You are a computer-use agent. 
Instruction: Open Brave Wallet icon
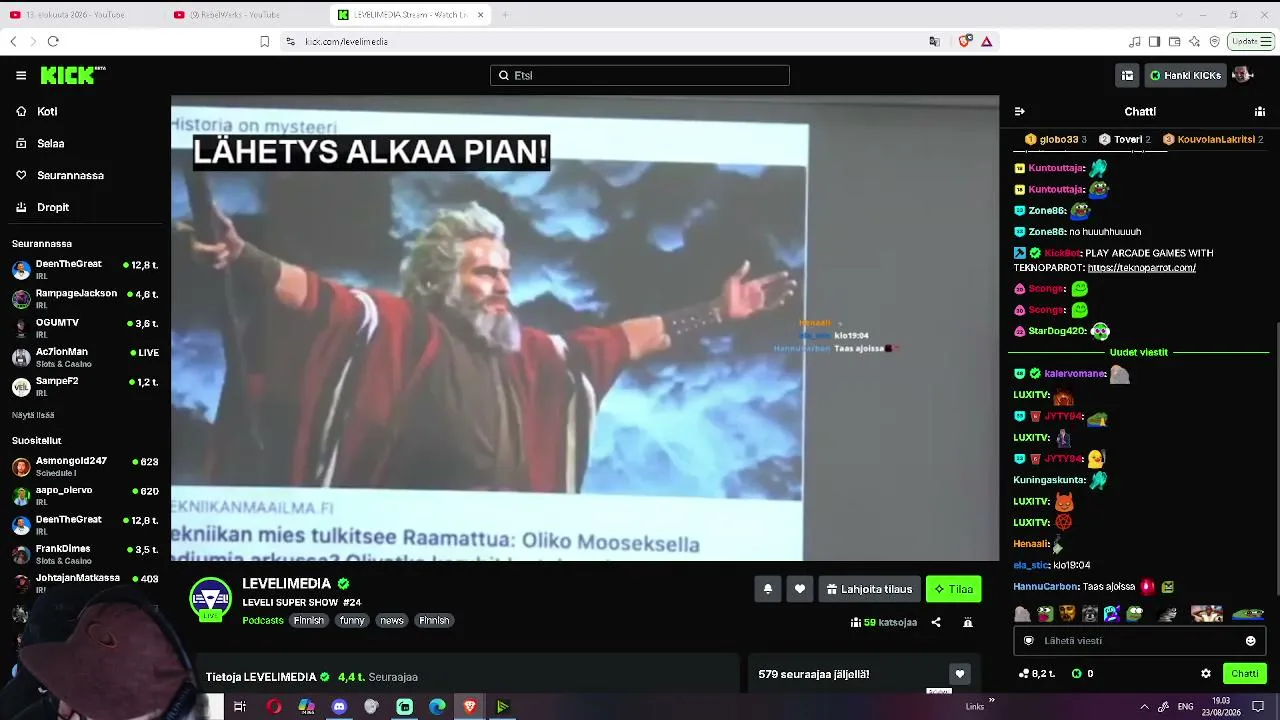(x=1174, y=41)
